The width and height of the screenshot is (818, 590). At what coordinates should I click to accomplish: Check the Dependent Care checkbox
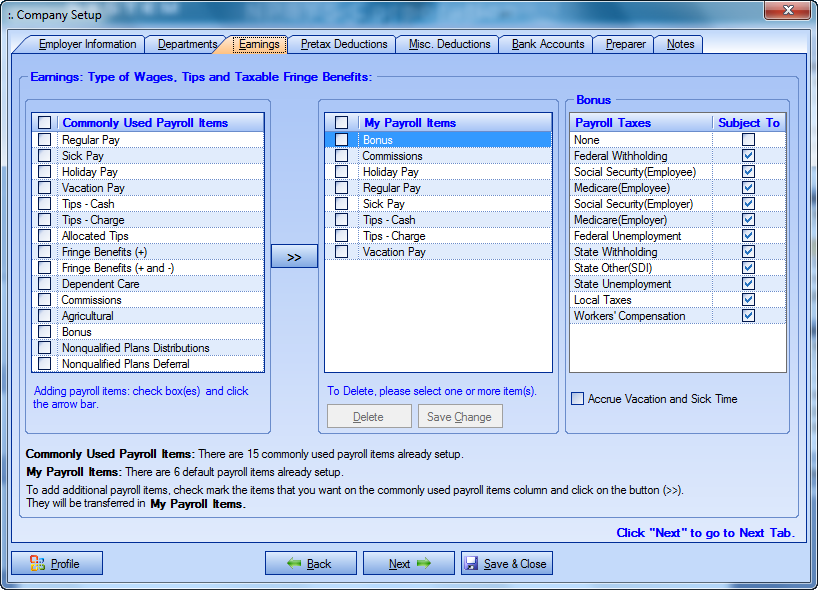pyautogui.click(x=44, y=284)
